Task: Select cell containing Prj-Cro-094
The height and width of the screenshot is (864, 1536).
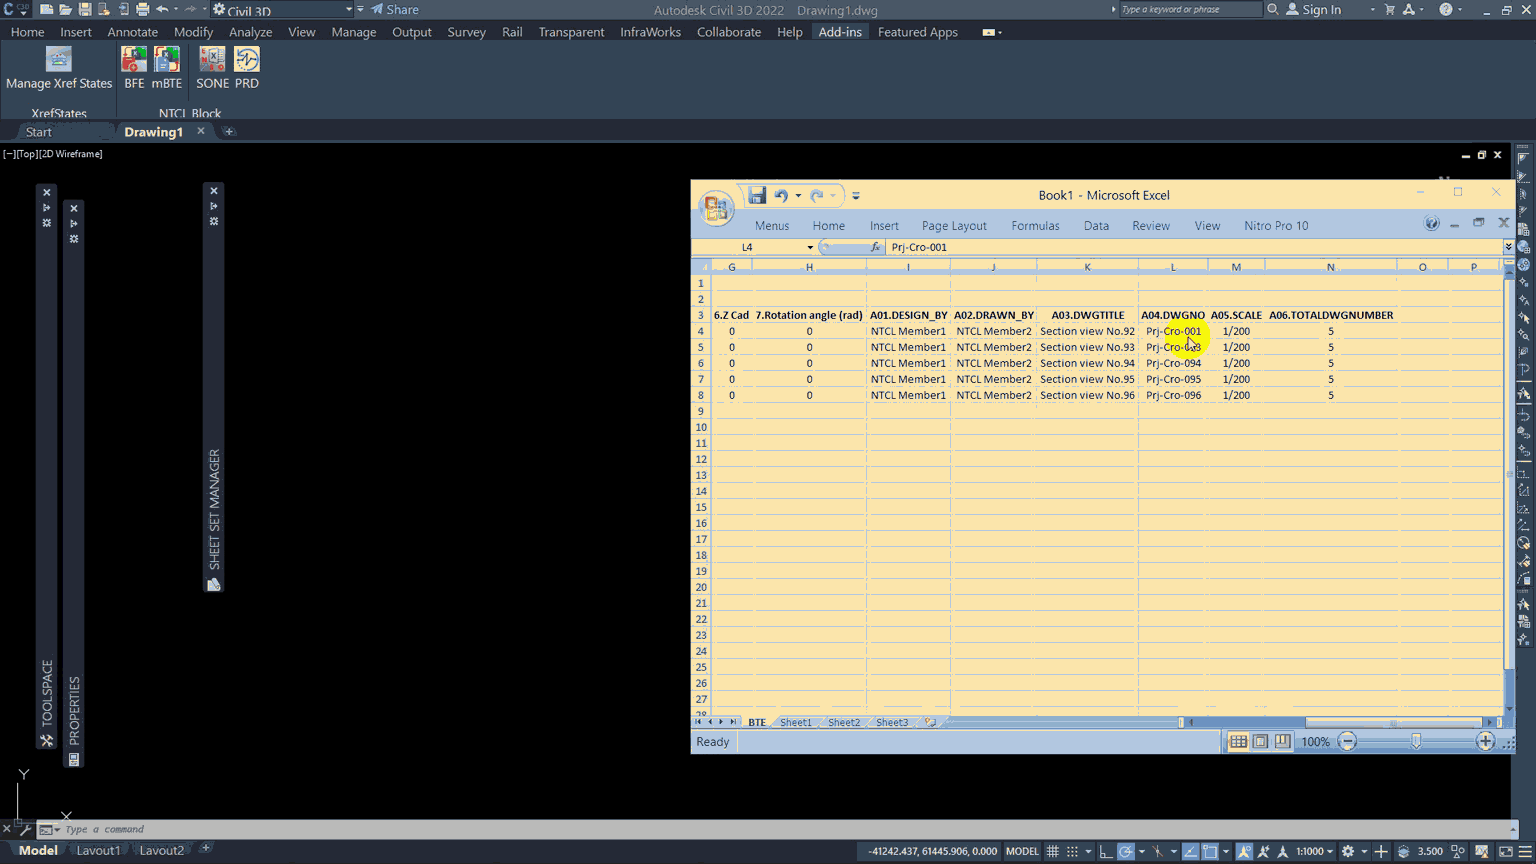Action: [1173, 363]
